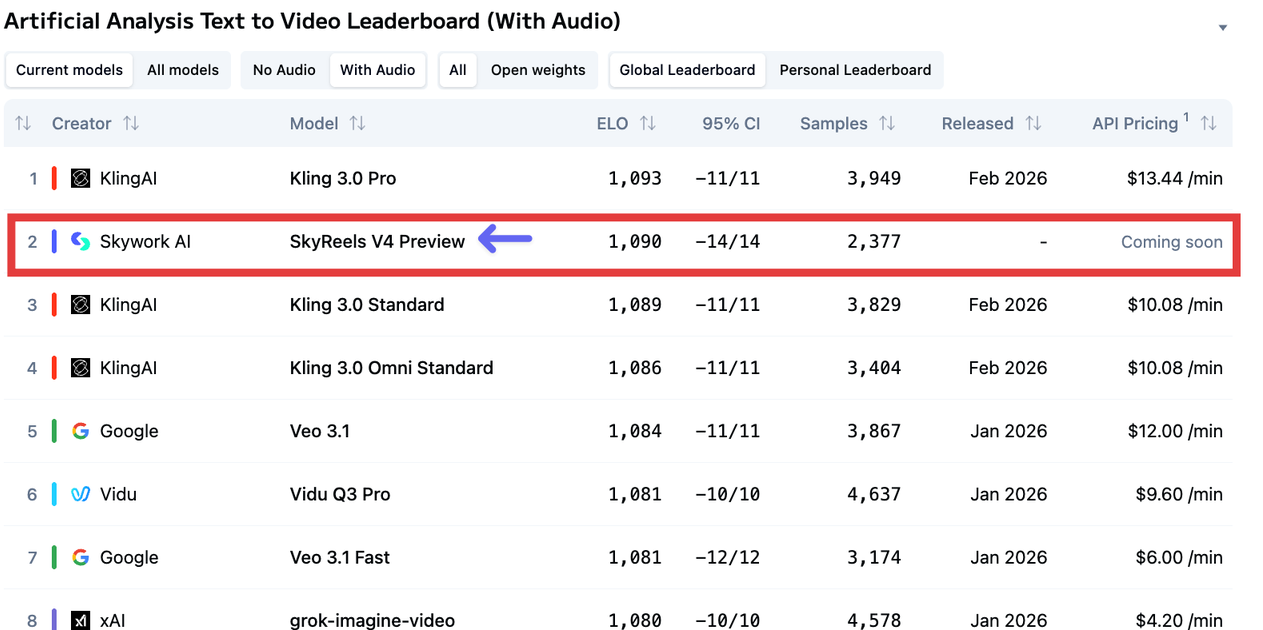Click the red color bar beside Kling 3.0 Pro
The width and height of the screenshot is (1263, 630).
[54, 179]
